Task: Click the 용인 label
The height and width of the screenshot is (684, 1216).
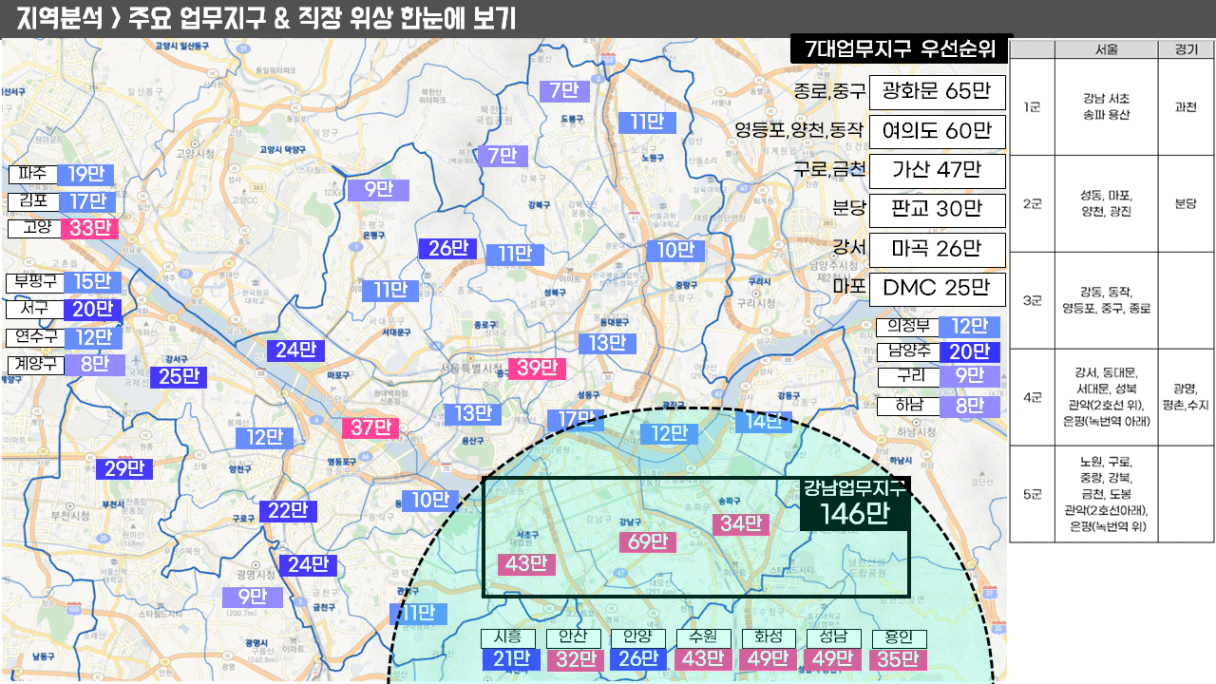Action: (x=899, y=639)
